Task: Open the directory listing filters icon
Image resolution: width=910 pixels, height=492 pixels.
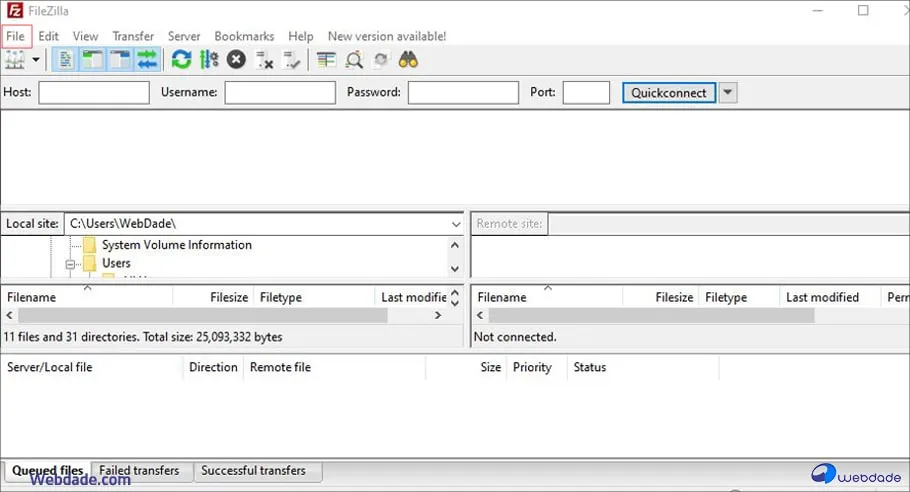Action: point(326,60)
